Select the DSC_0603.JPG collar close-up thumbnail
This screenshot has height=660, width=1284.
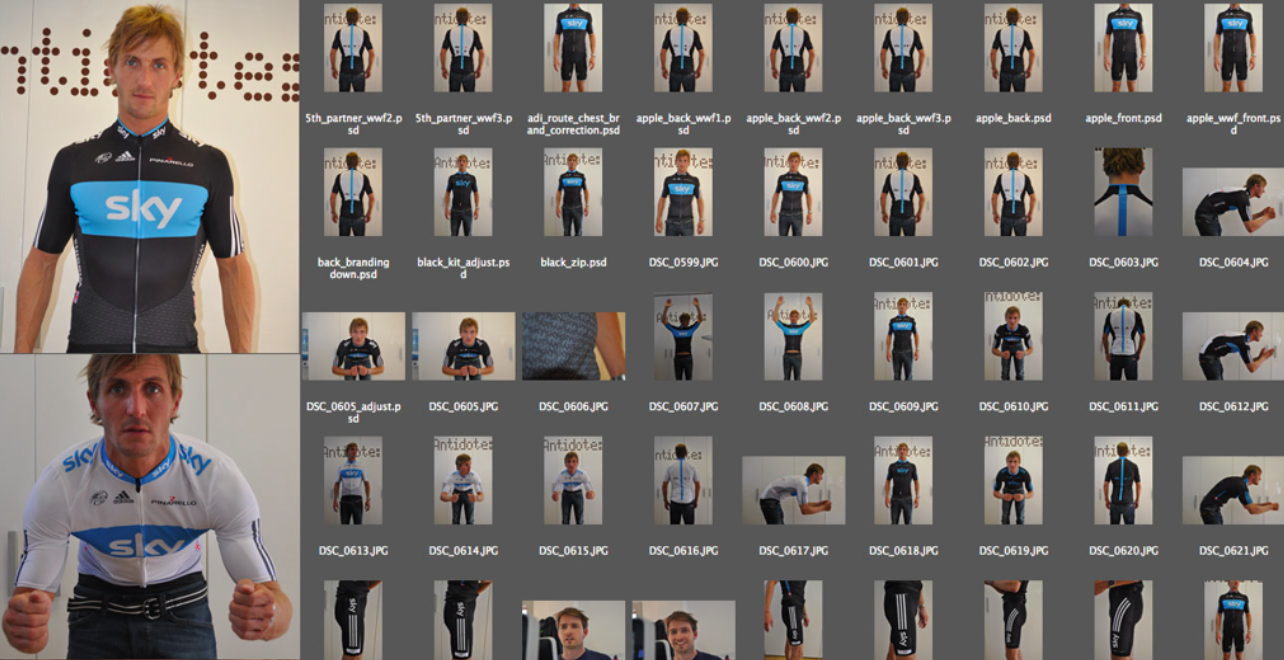1123,192
